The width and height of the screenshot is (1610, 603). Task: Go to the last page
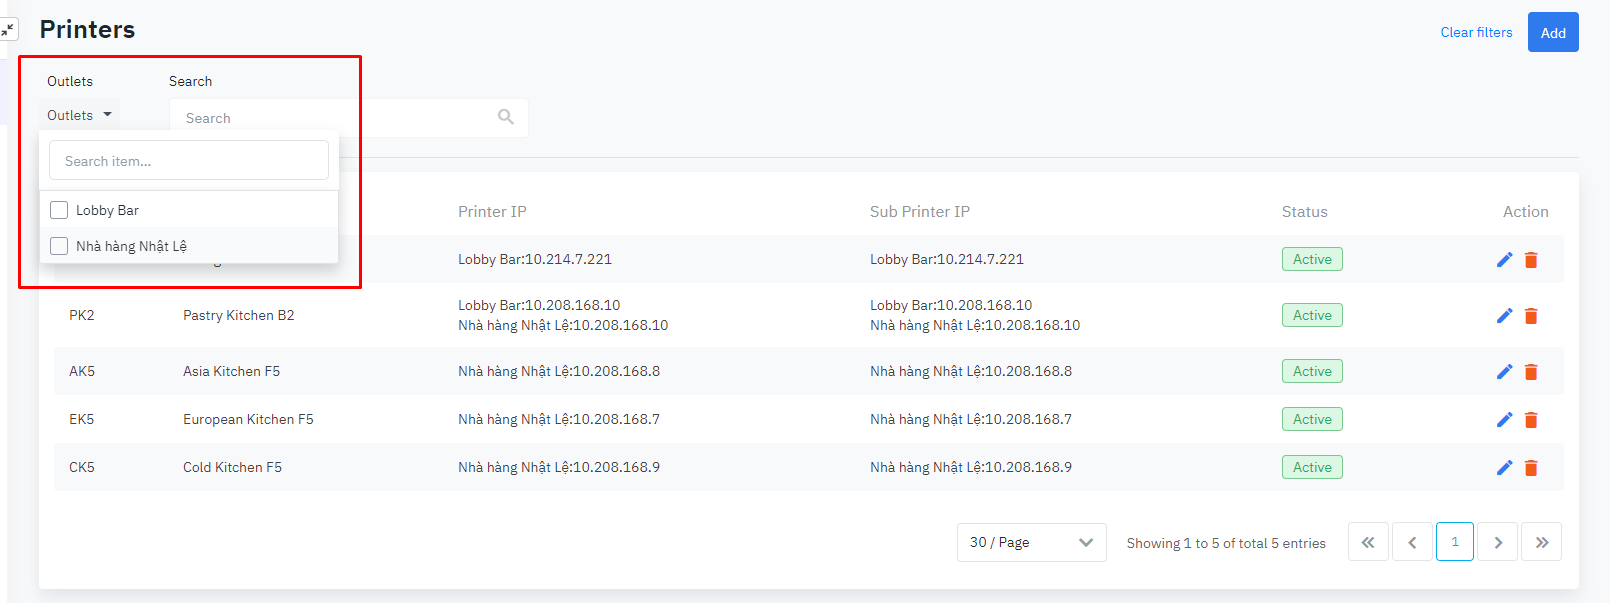tap(1541, 542)
